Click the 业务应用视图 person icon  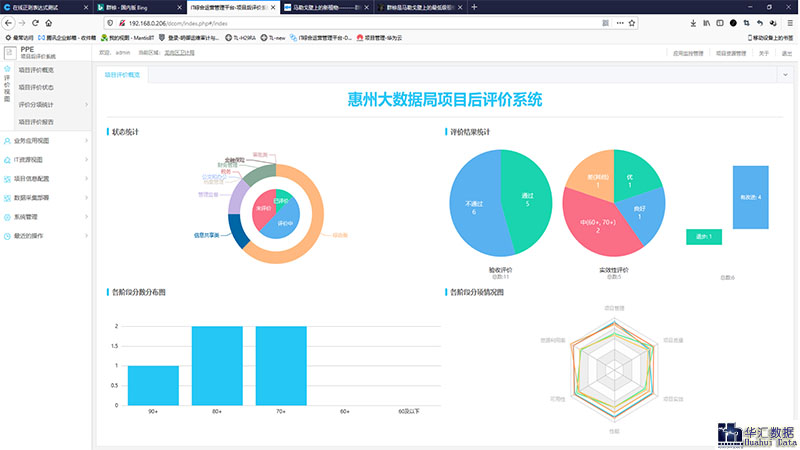click(7, 141)
